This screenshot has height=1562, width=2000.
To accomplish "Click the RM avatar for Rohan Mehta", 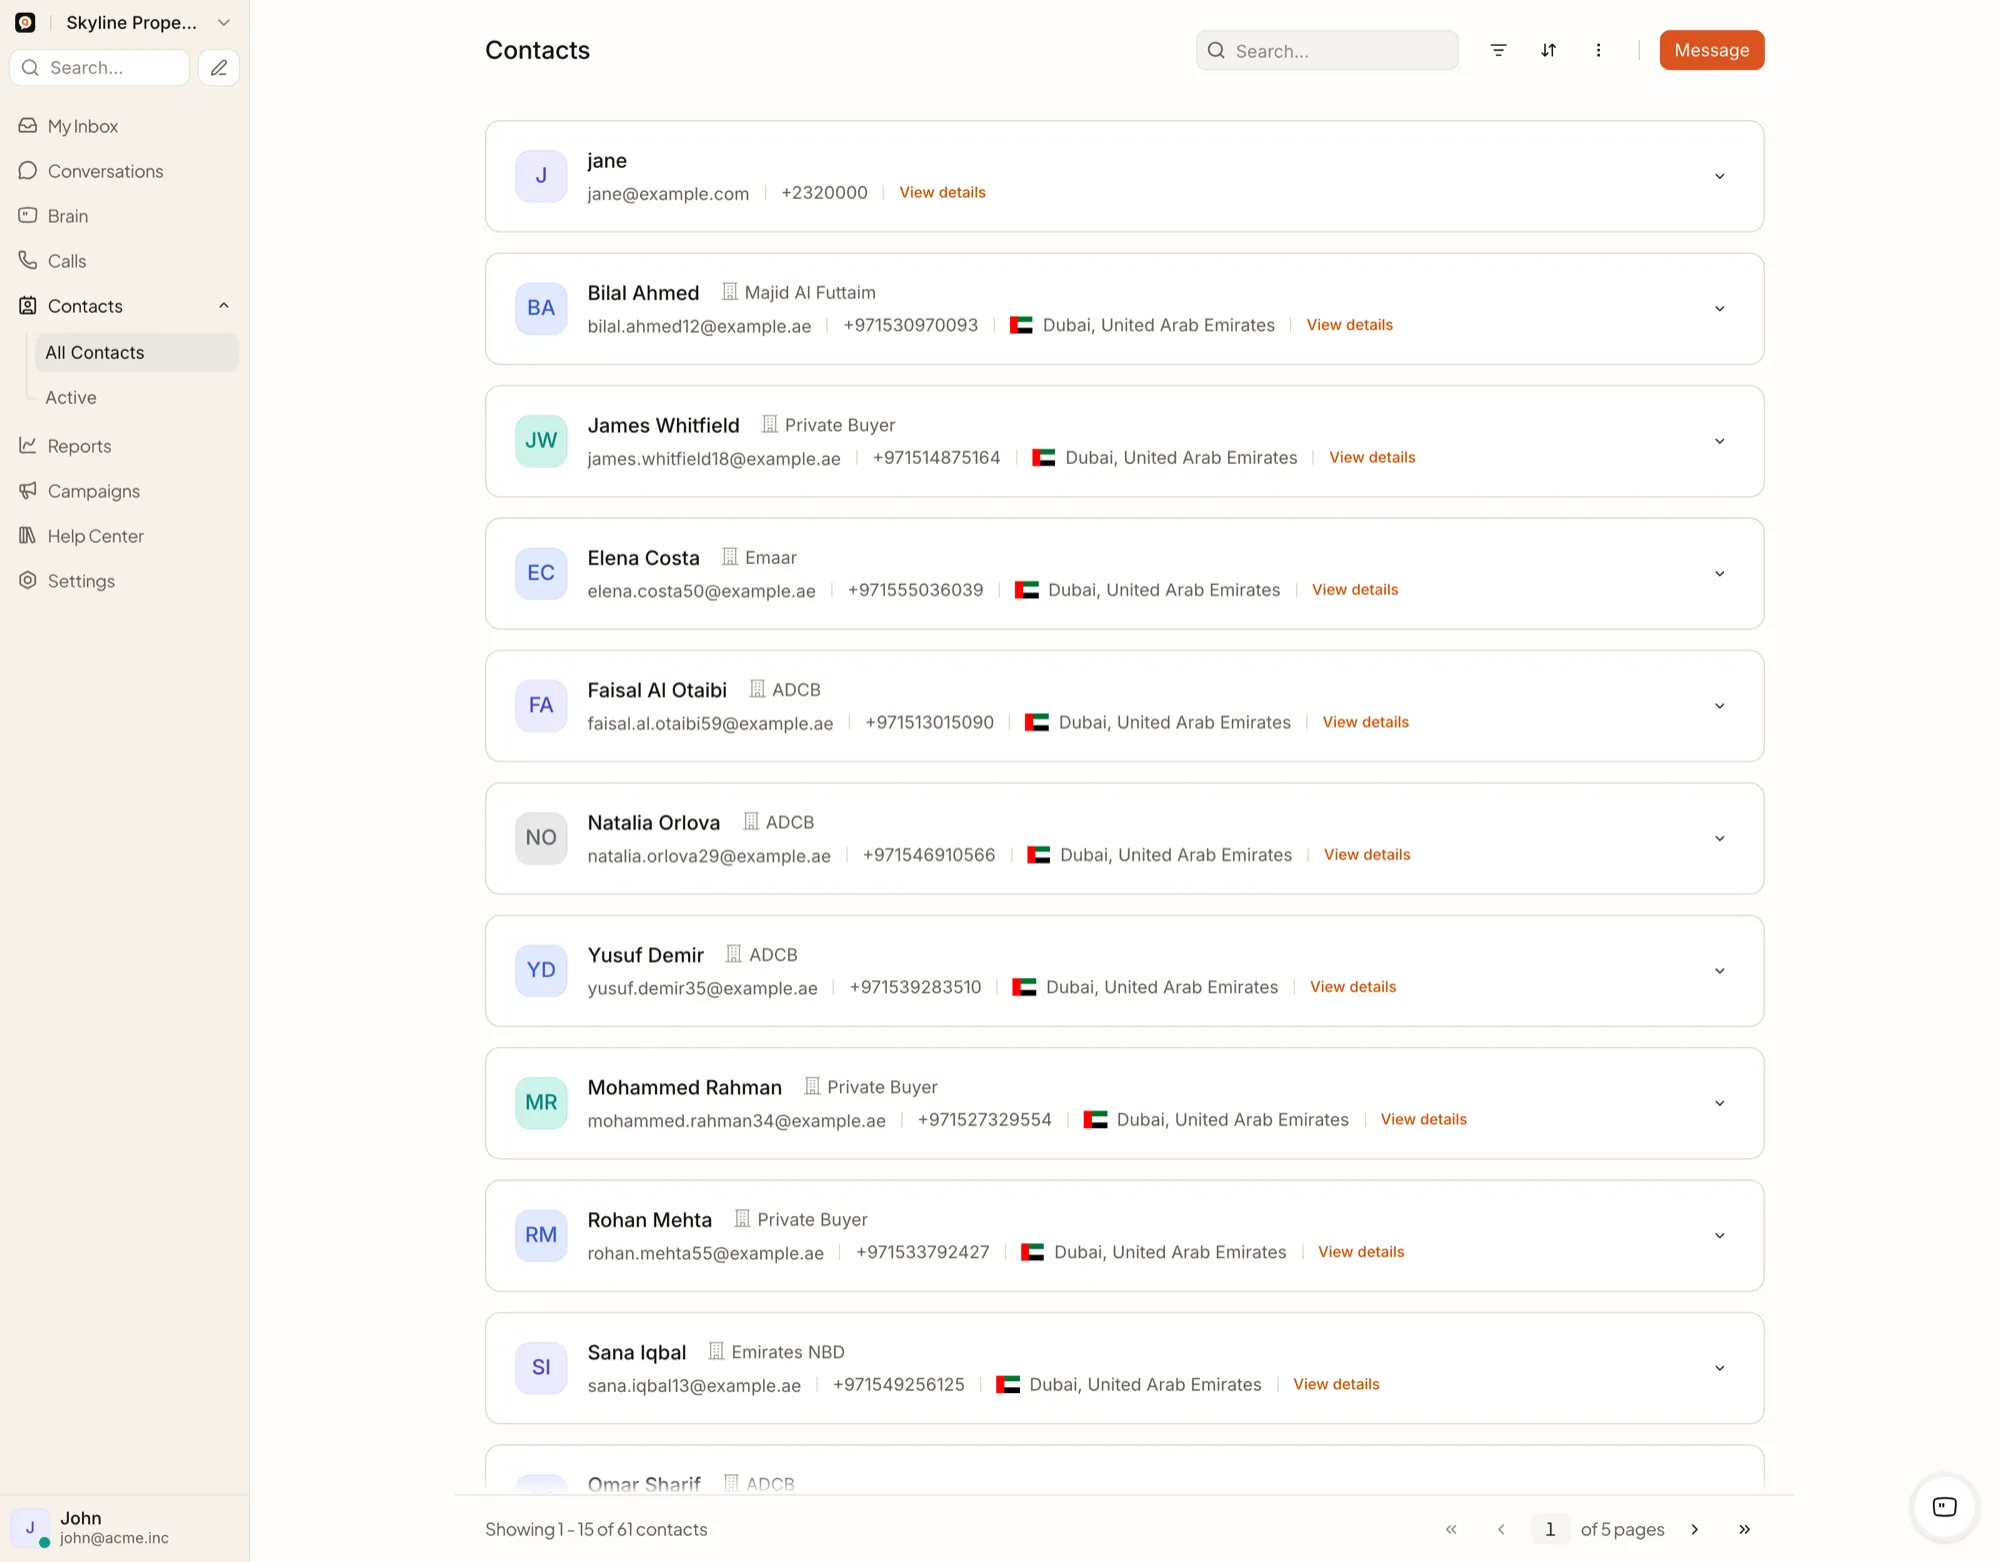I will coord(541,1235).
